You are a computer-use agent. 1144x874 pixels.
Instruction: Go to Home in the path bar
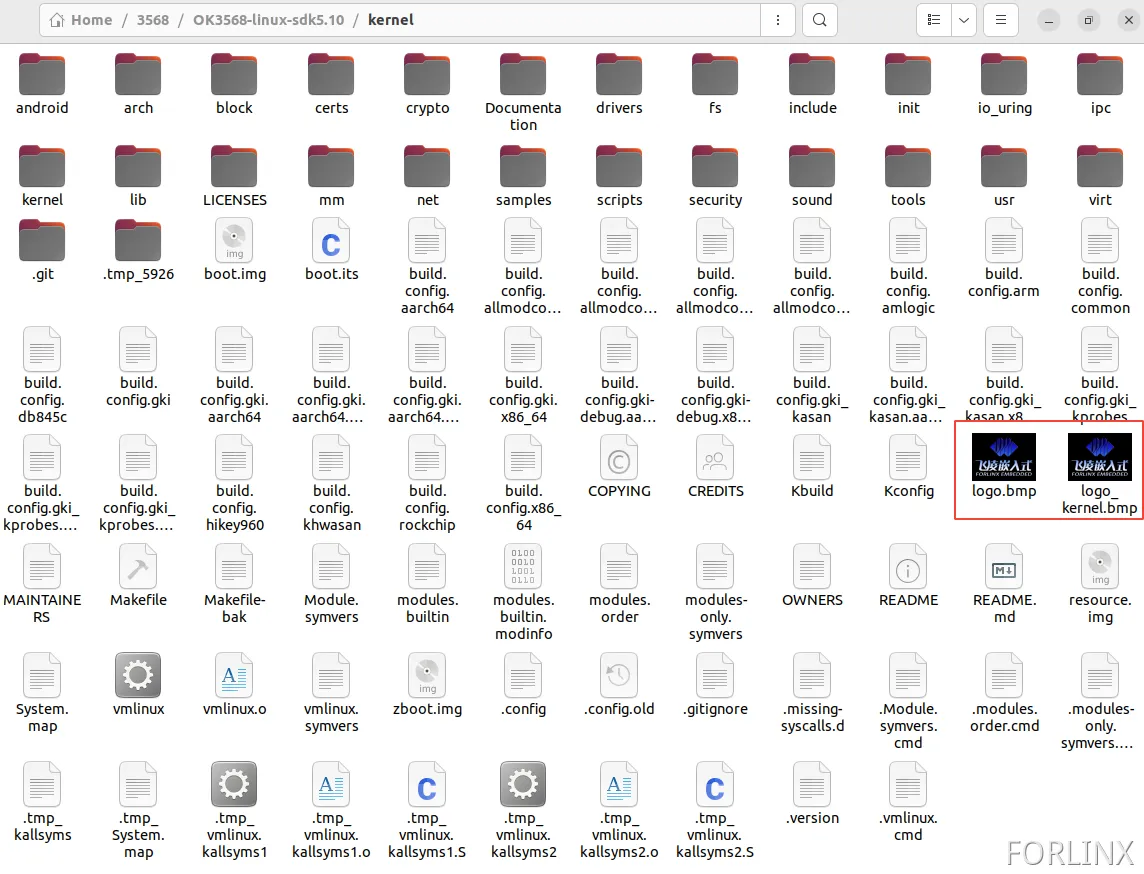point(81,20)
